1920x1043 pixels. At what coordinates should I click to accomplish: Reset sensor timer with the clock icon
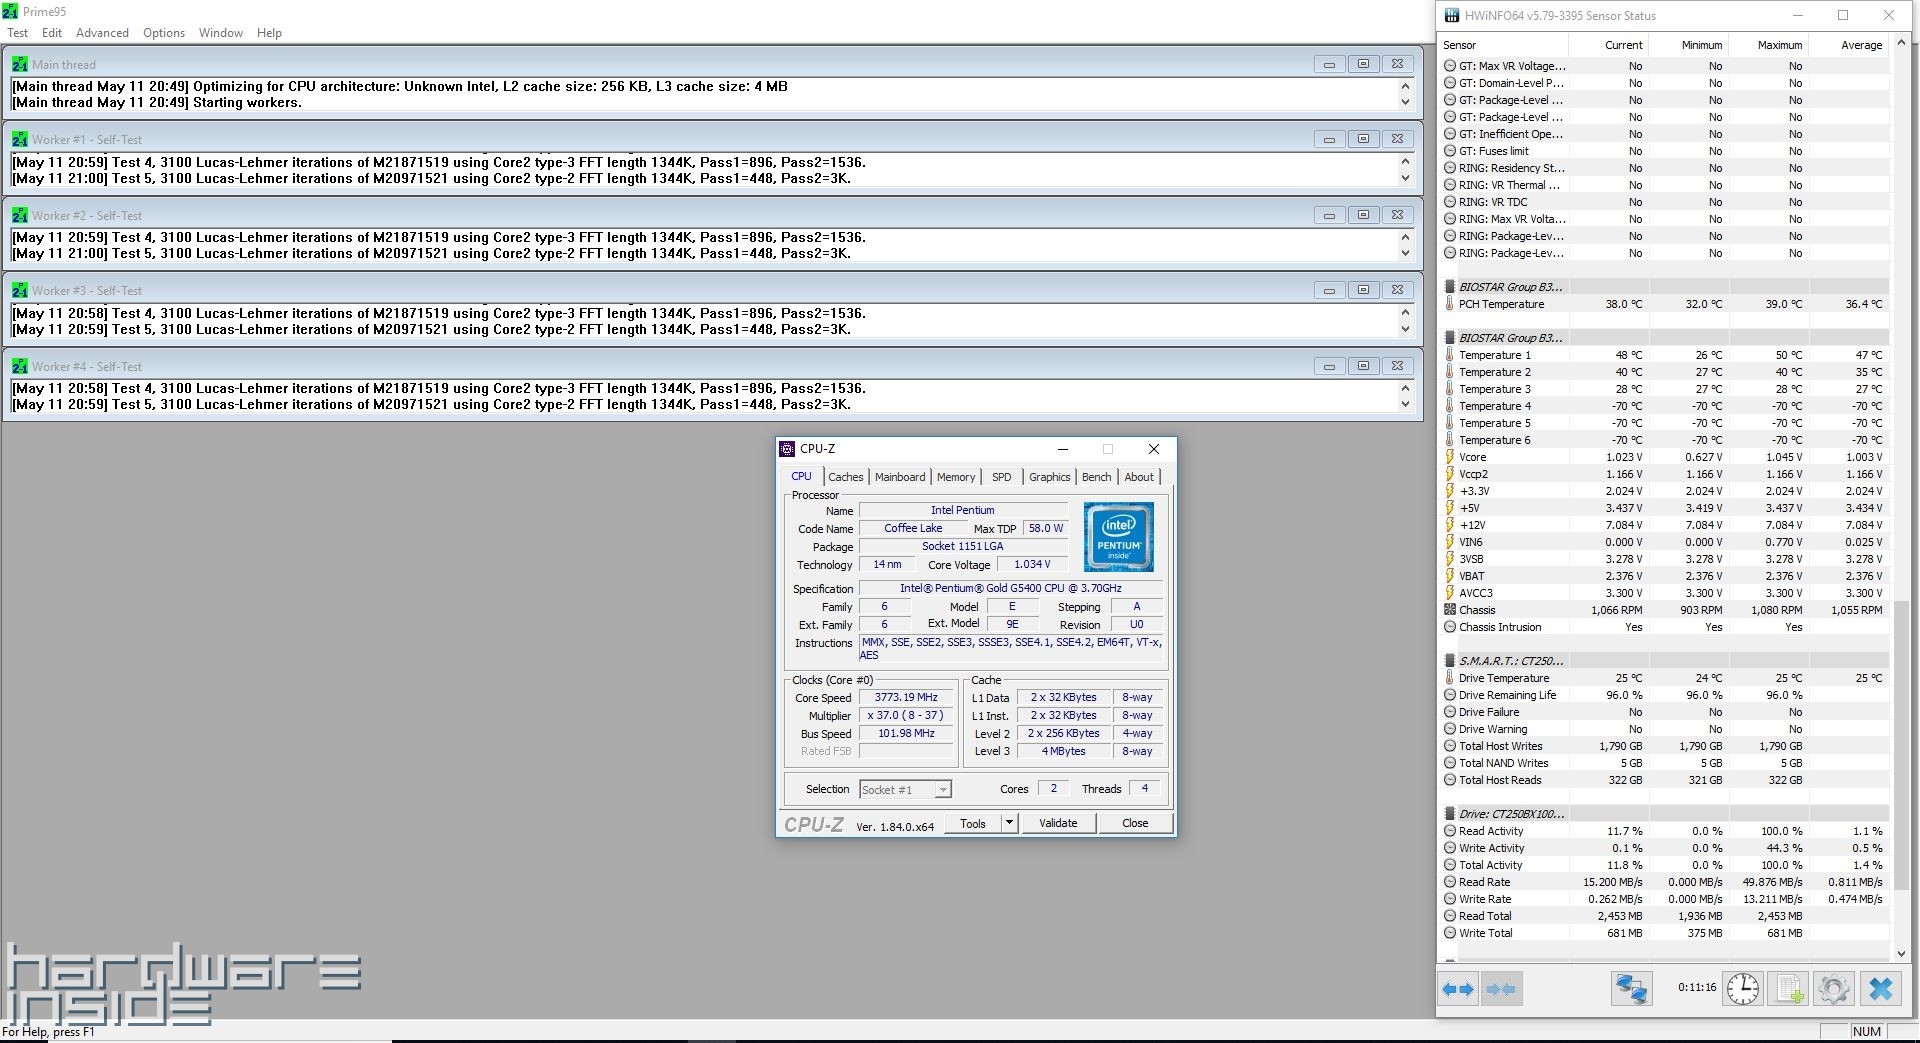(x=1743, y=989)
